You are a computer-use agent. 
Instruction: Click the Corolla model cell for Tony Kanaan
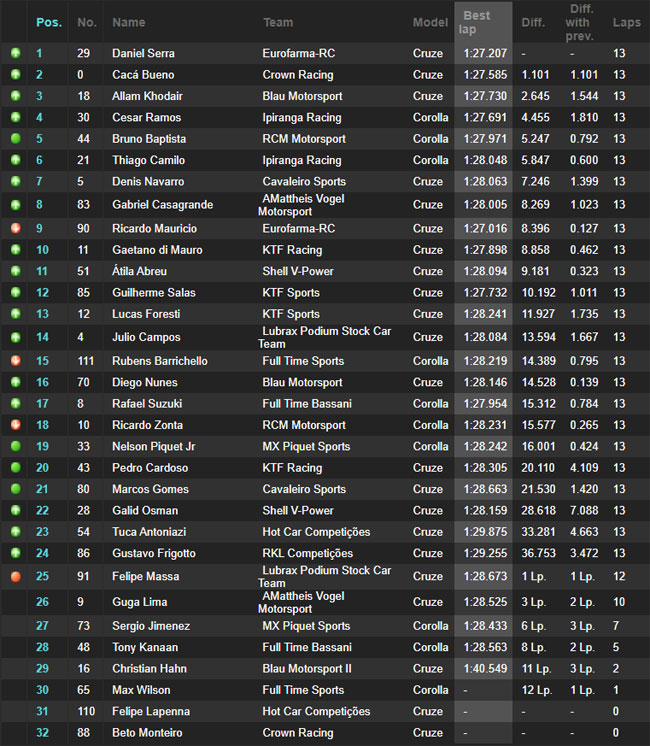point(431,647)
